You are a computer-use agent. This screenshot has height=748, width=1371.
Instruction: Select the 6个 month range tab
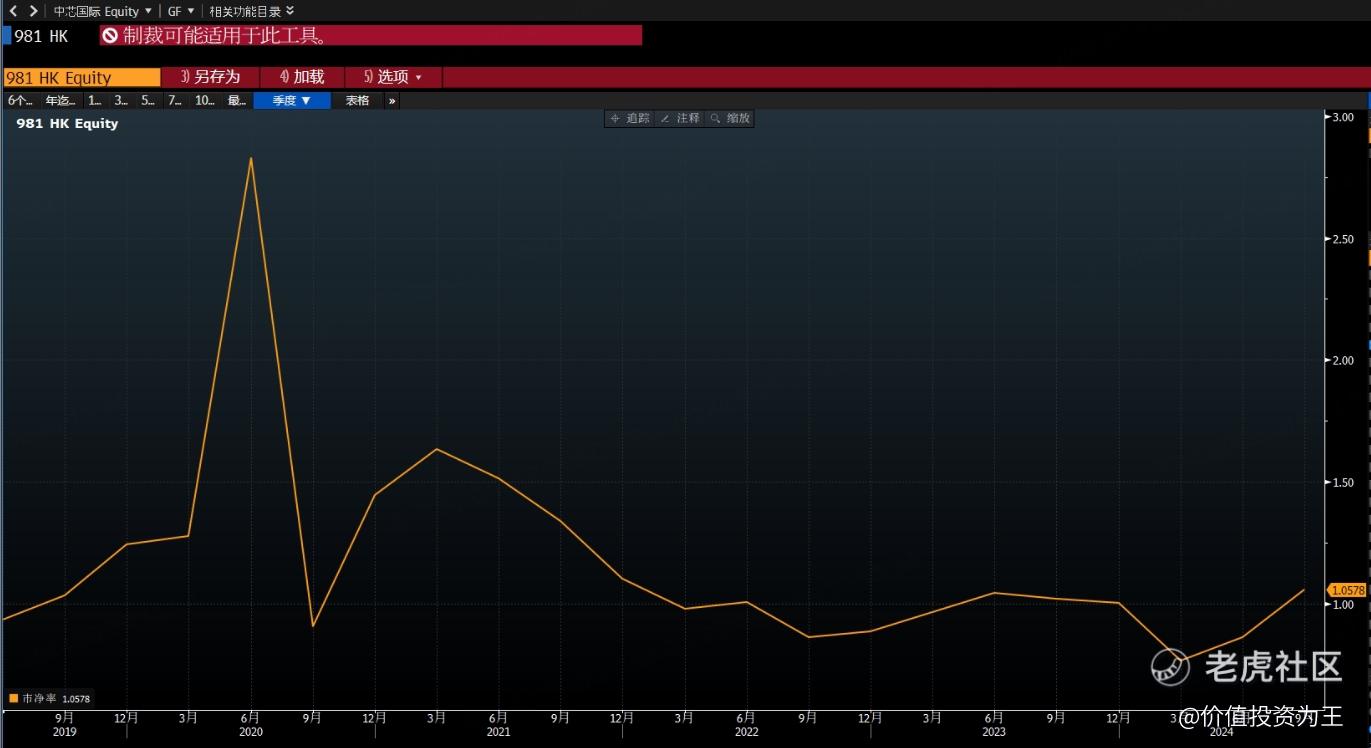pos(20,101)
